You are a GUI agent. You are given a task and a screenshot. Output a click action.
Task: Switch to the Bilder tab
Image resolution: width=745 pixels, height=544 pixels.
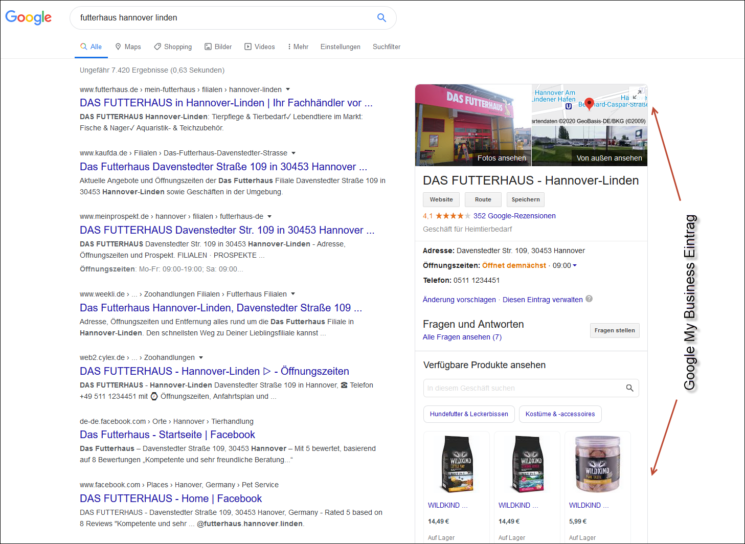218,47
